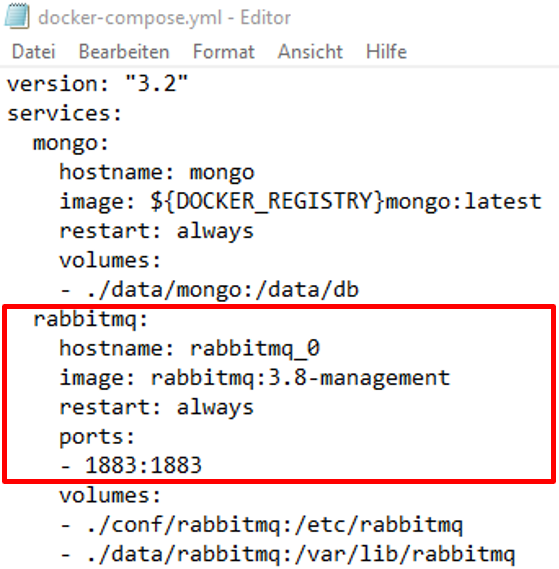Open the Bearbeiten menu

tap(124, 52)
